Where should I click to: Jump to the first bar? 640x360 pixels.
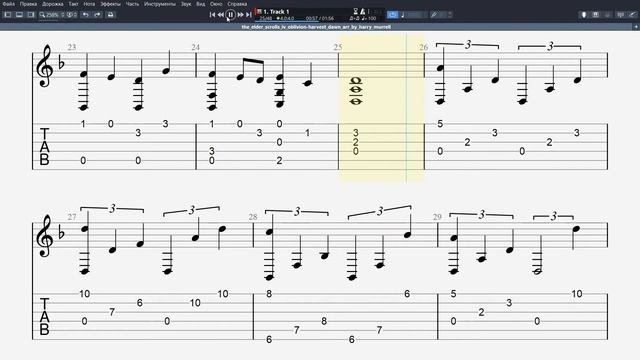[x=212, y=15]
